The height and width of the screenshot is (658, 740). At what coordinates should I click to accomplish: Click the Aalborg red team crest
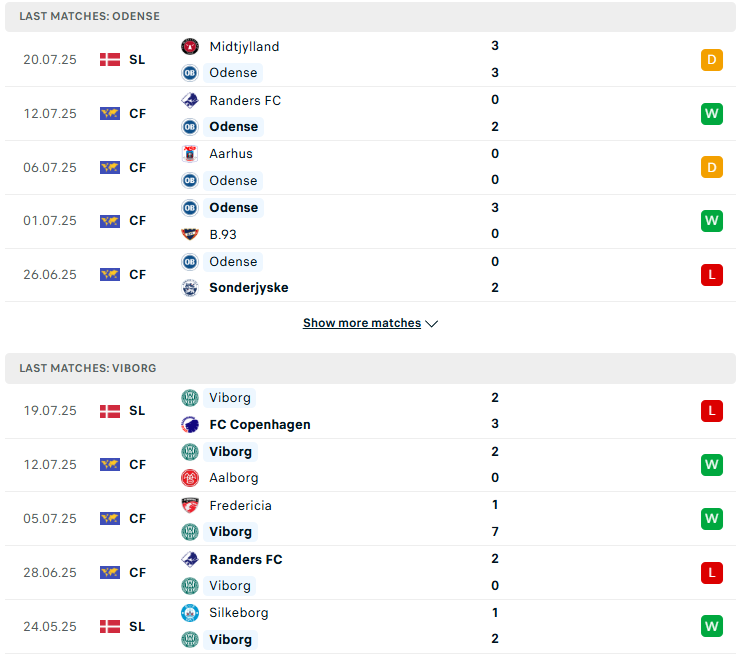pyautogui.click(x=190, y=478)
